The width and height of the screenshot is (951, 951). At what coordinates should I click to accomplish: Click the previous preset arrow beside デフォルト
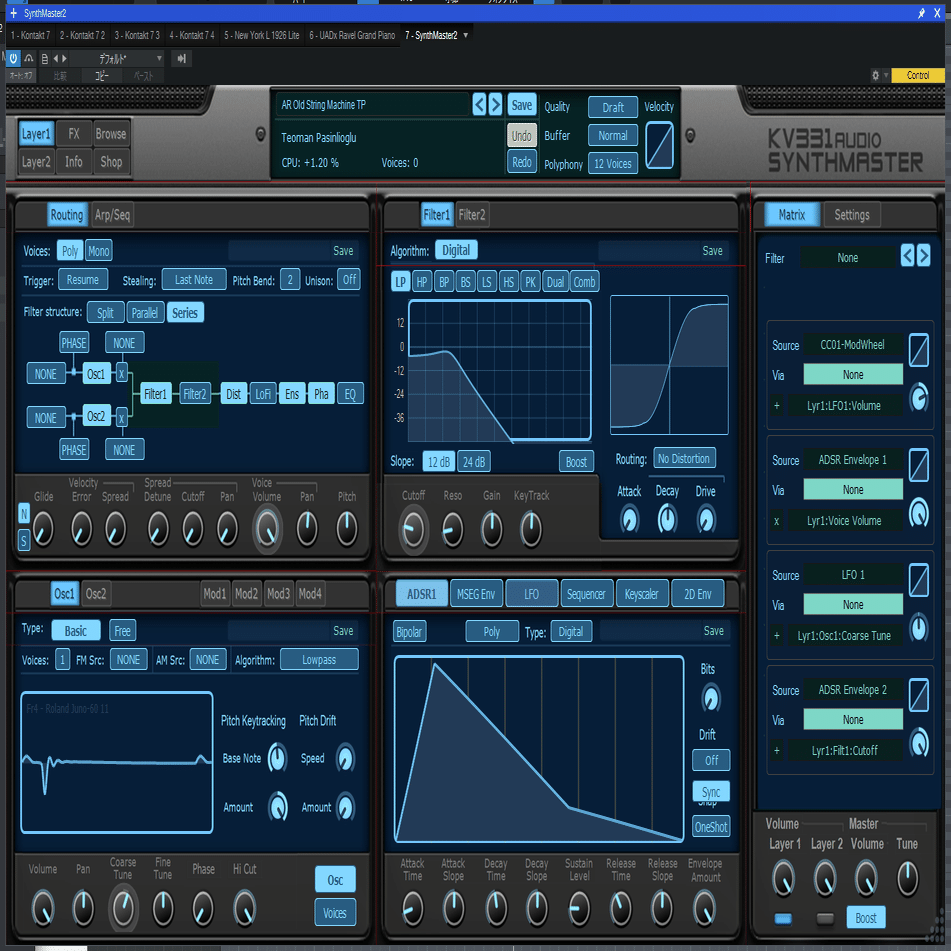pyautogui.click(x=56, y=58)
